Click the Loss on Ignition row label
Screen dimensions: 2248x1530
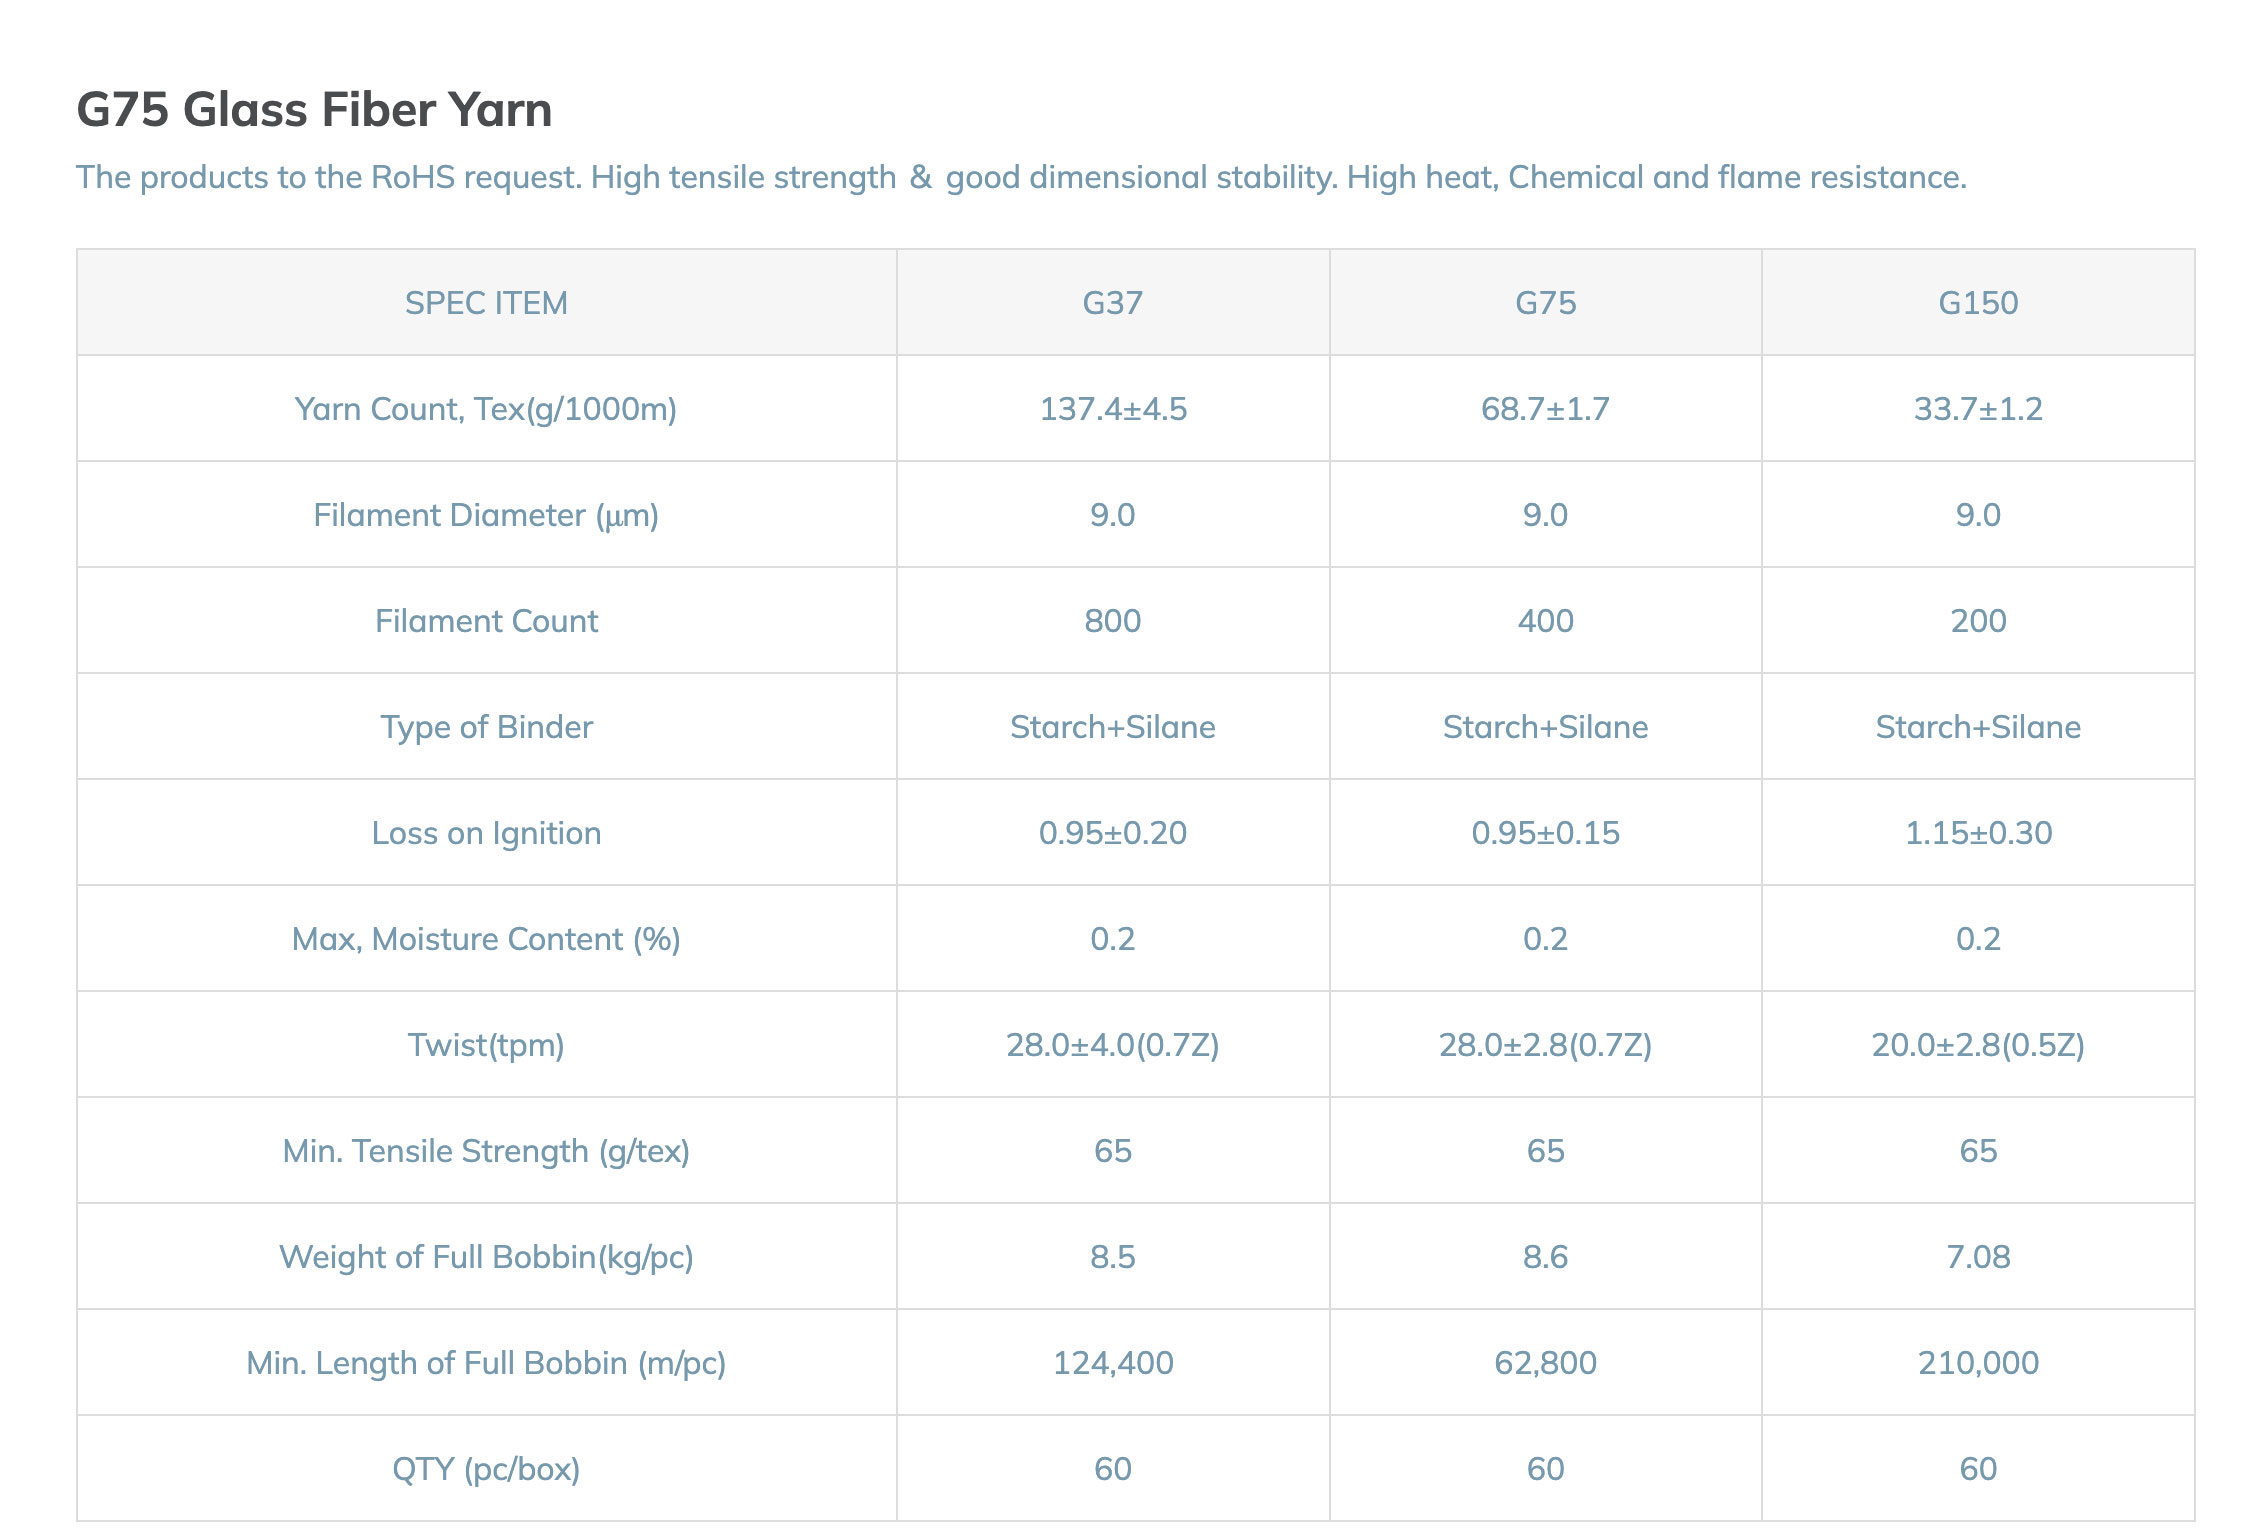tap(486, 833)
